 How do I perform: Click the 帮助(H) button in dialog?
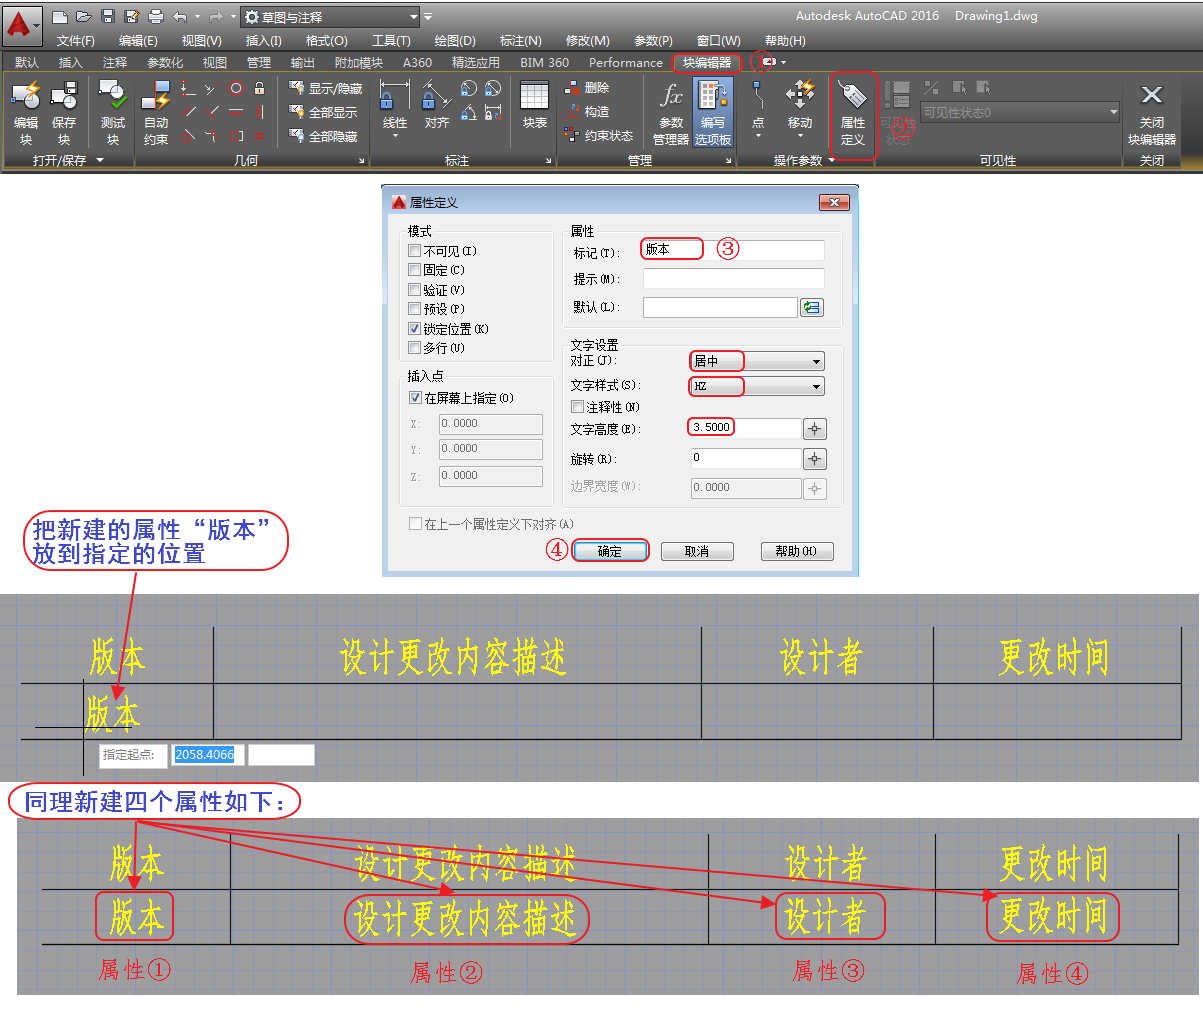(796, 551)
